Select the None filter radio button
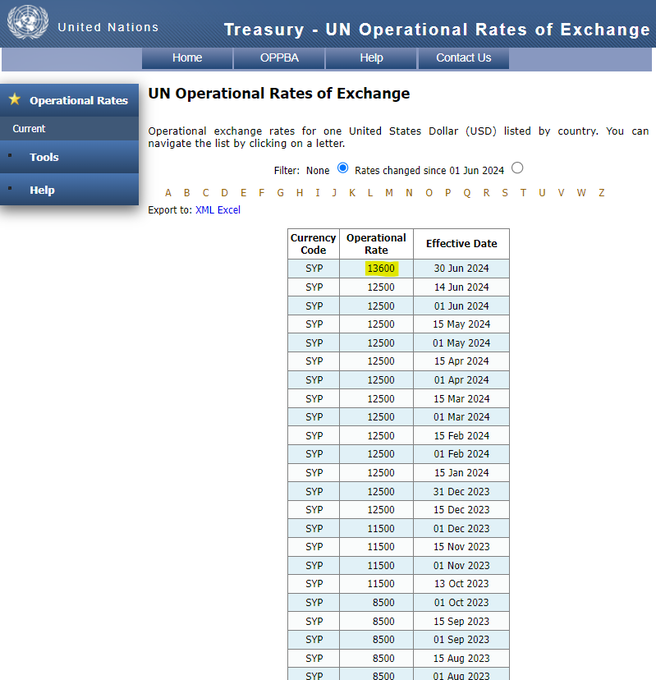The image size is (656, 680). 343,168
